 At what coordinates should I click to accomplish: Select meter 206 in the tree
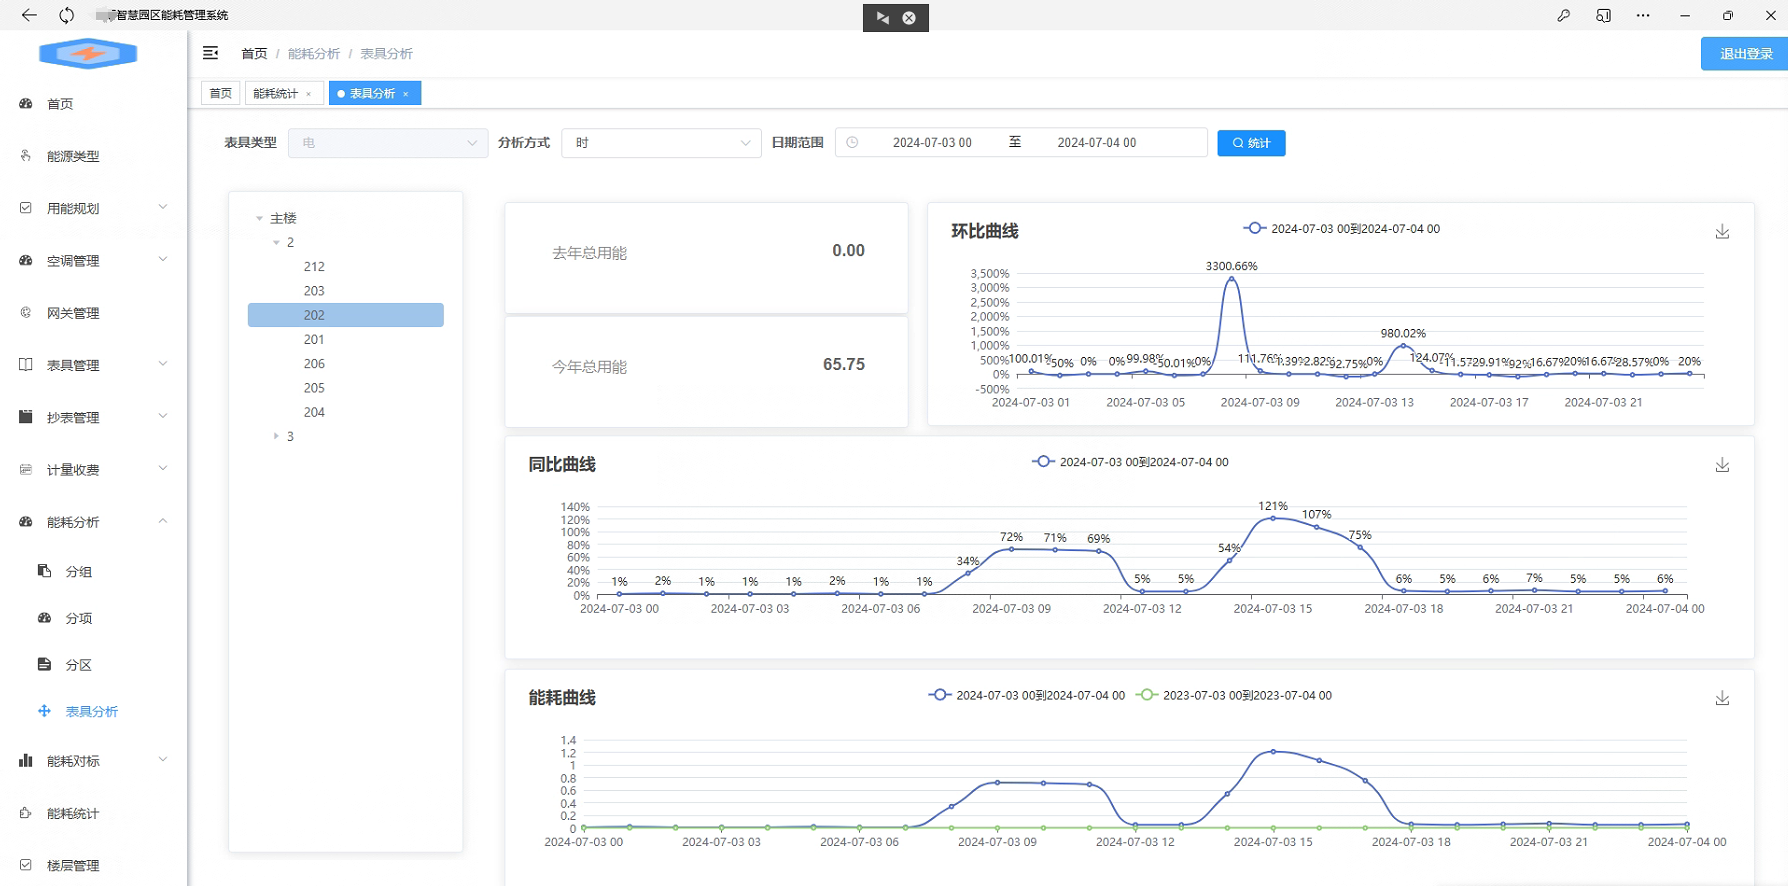click(314, 364)
